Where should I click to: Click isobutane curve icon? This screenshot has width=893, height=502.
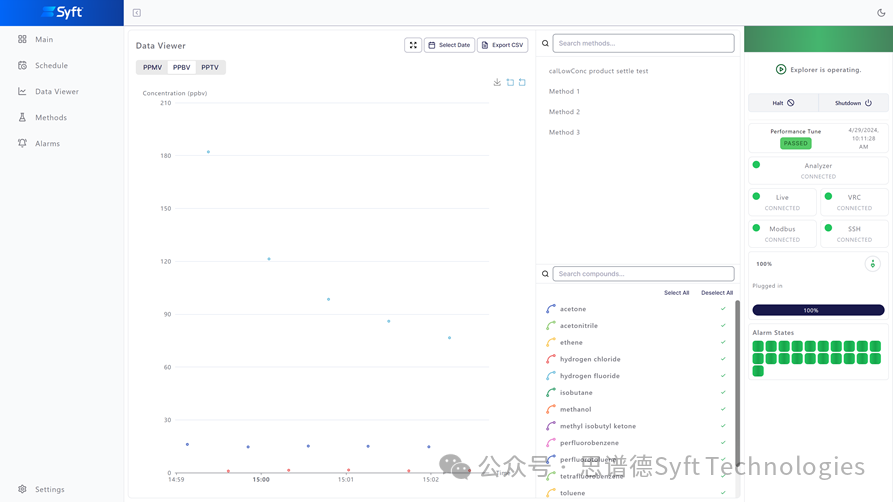tap(551, 393)
